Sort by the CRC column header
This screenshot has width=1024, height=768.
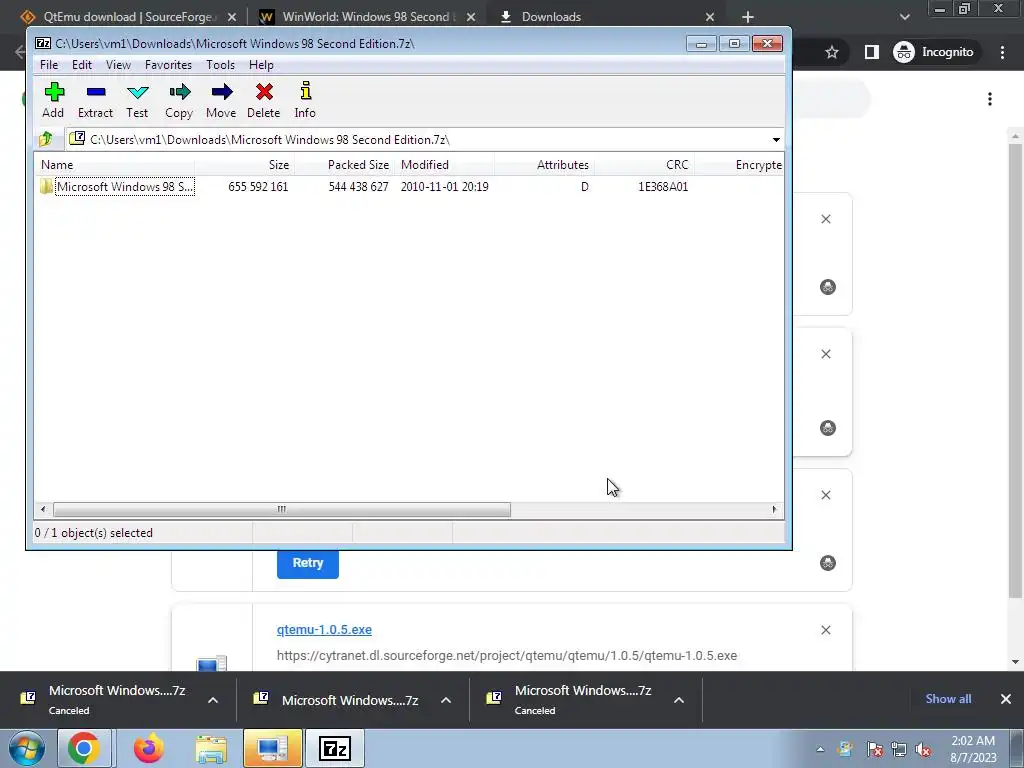click(x=644, y=165)
